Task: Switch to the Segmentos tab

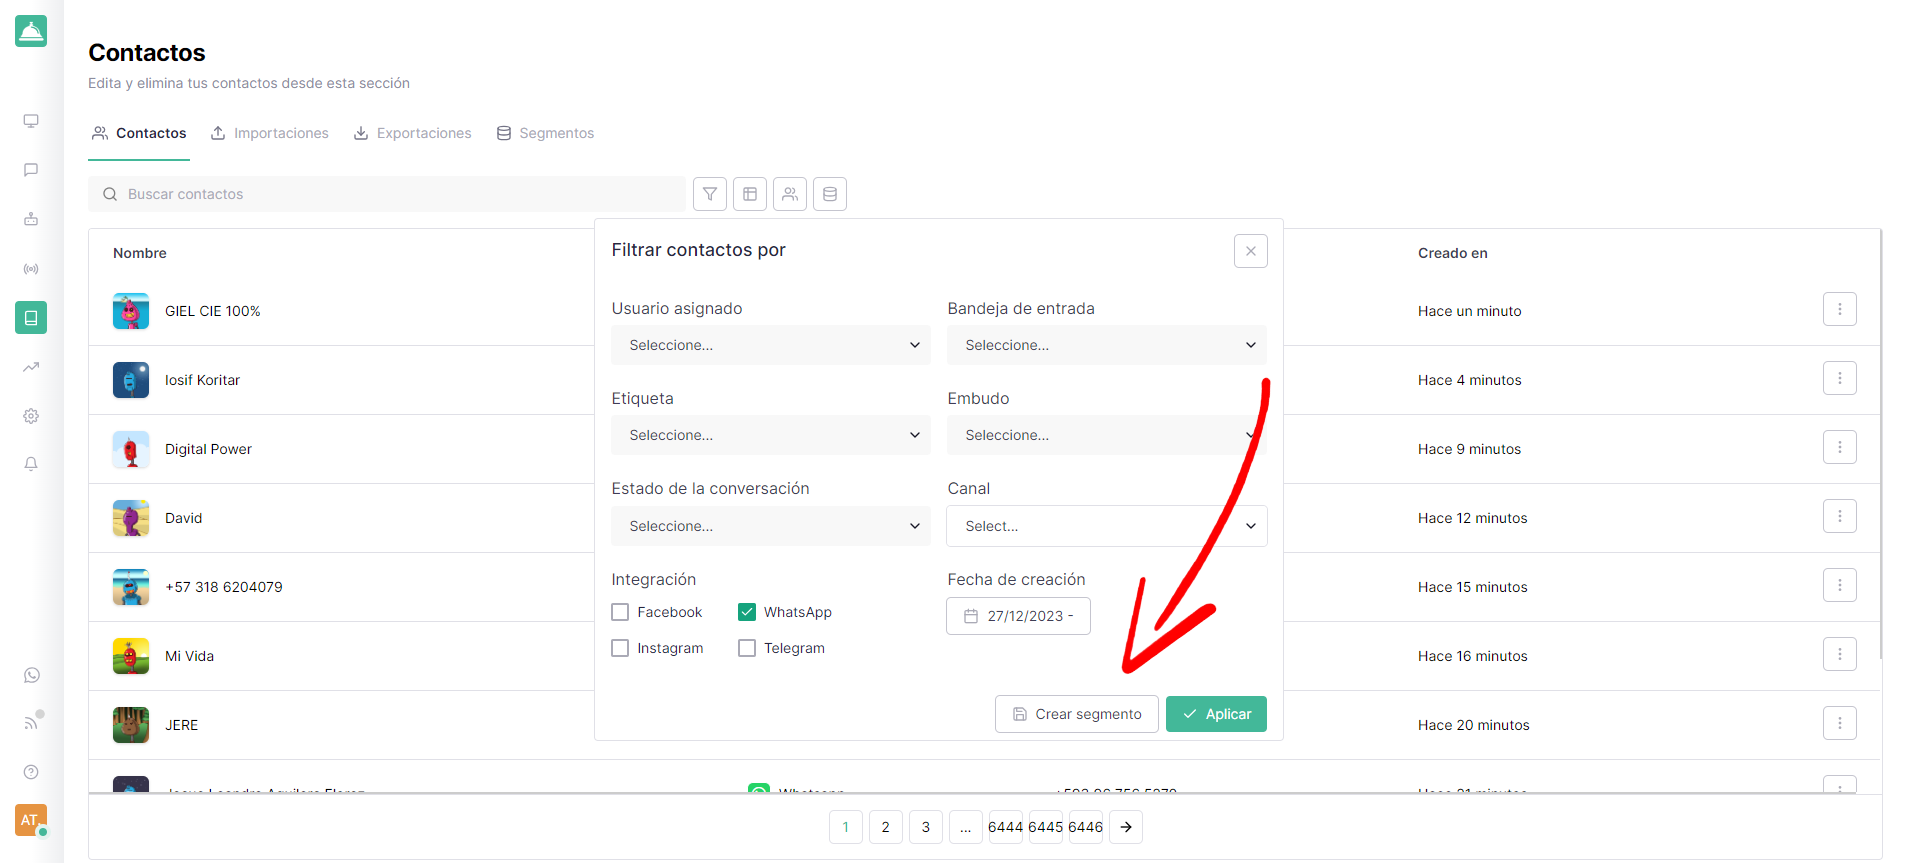Action: pyautogui.click(x=545, y=133)
